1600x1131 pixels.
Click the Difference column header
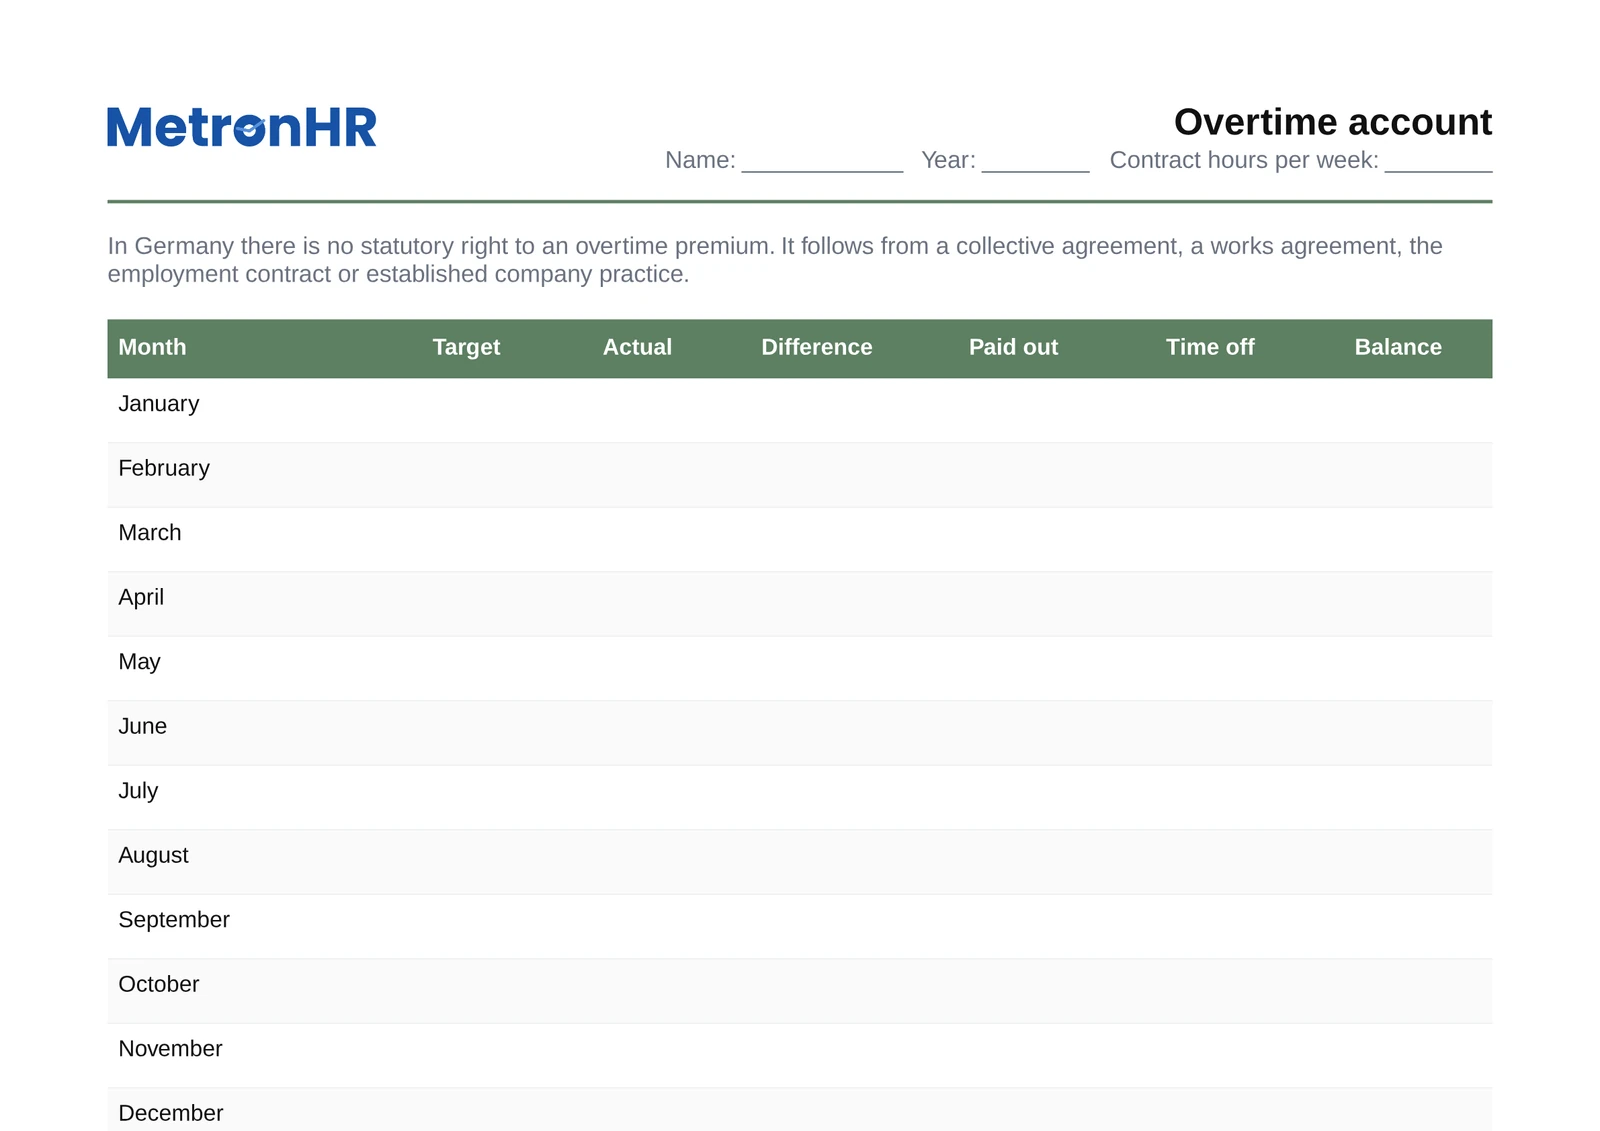click(x=817, y=347)
